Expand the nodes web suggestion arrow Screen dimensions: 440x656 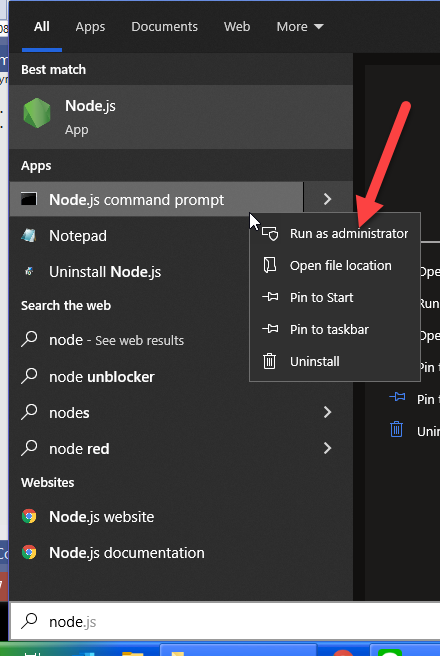(328, 413)
